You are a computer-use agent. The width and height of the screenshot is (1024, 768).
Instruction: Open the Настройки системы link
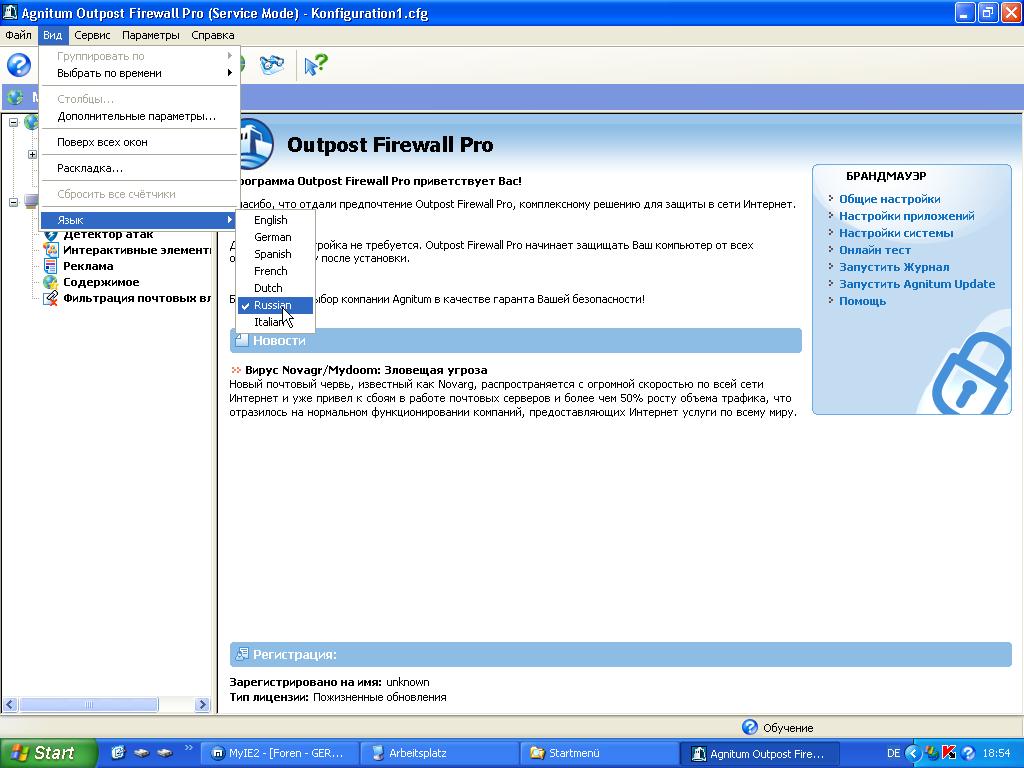coord(896,233)
